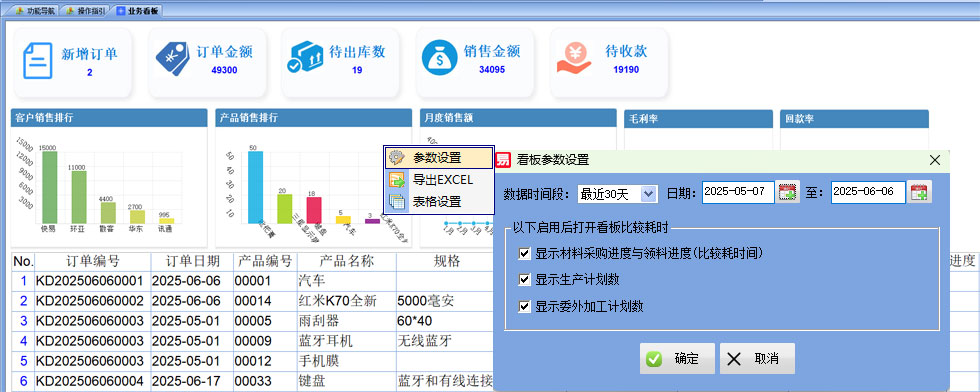Click the 待收款 yen hand icon

574,58
